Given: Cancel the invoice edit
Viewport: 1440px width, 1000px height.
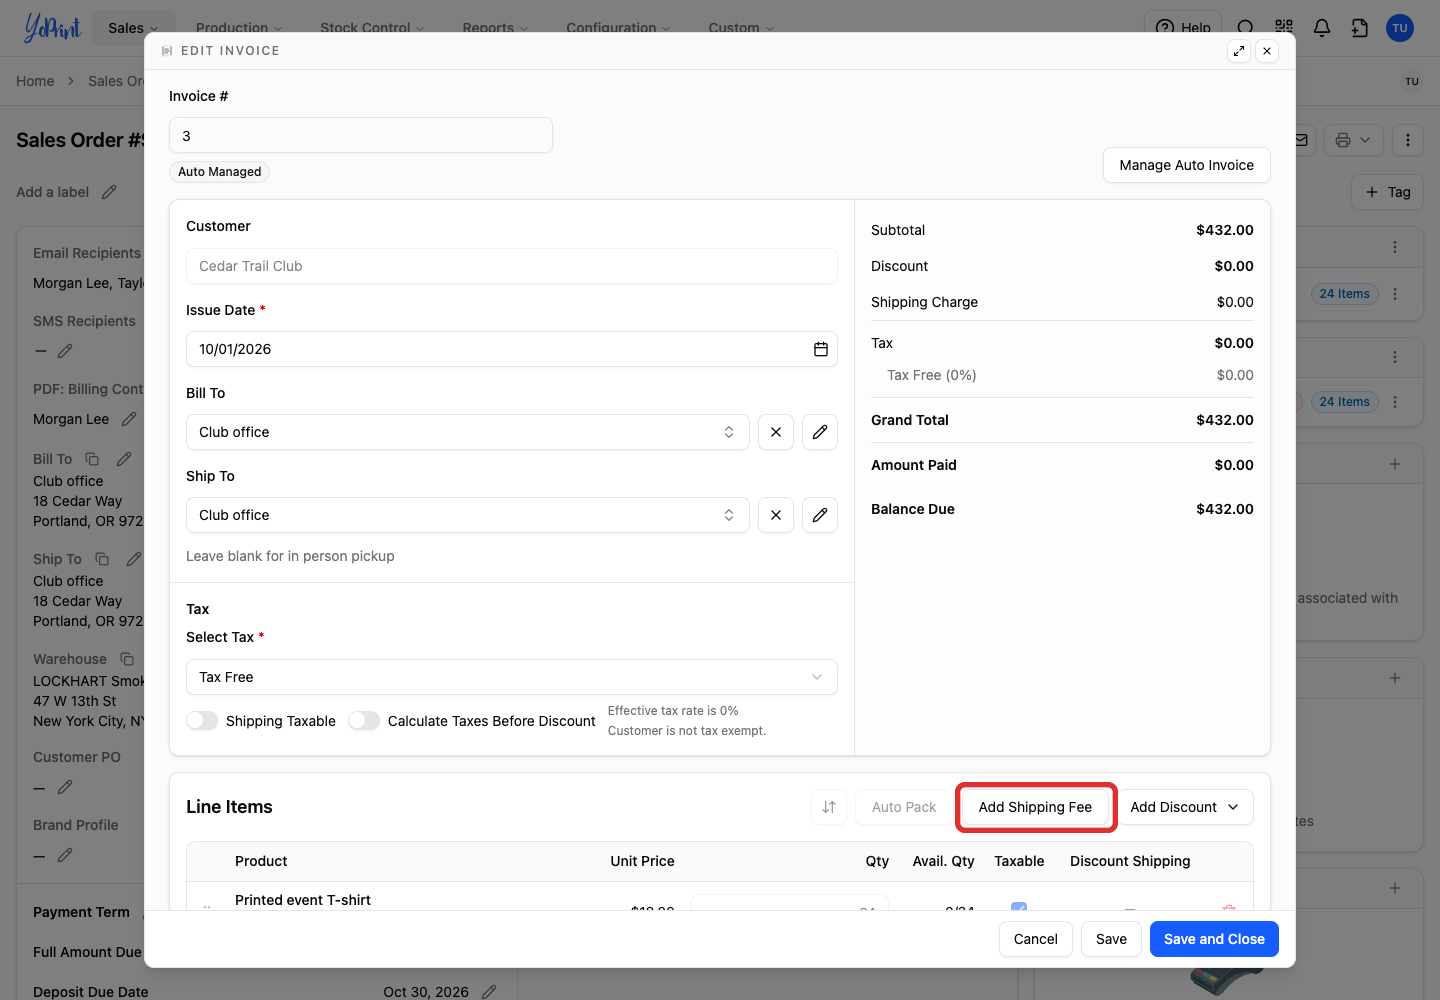Looking at the screenshot, I should pyautogui.click(x=1036, y=939).
